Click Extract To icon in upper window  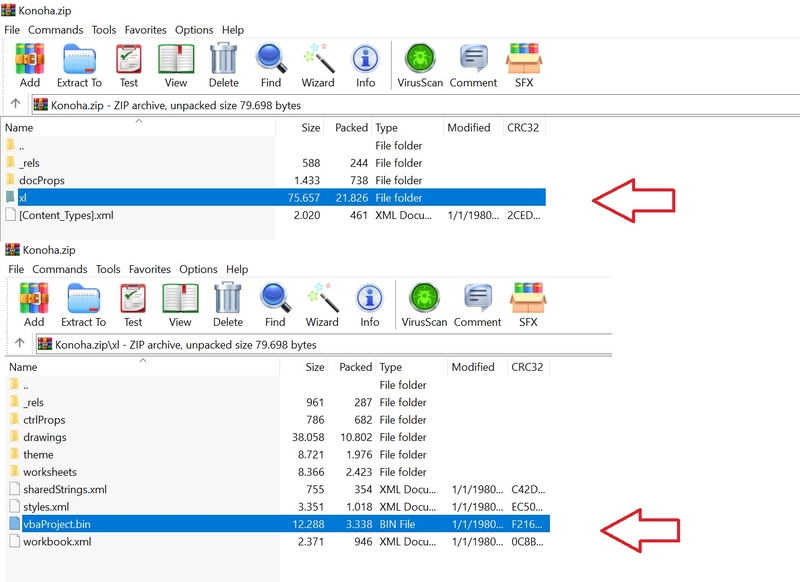point(79,66)
